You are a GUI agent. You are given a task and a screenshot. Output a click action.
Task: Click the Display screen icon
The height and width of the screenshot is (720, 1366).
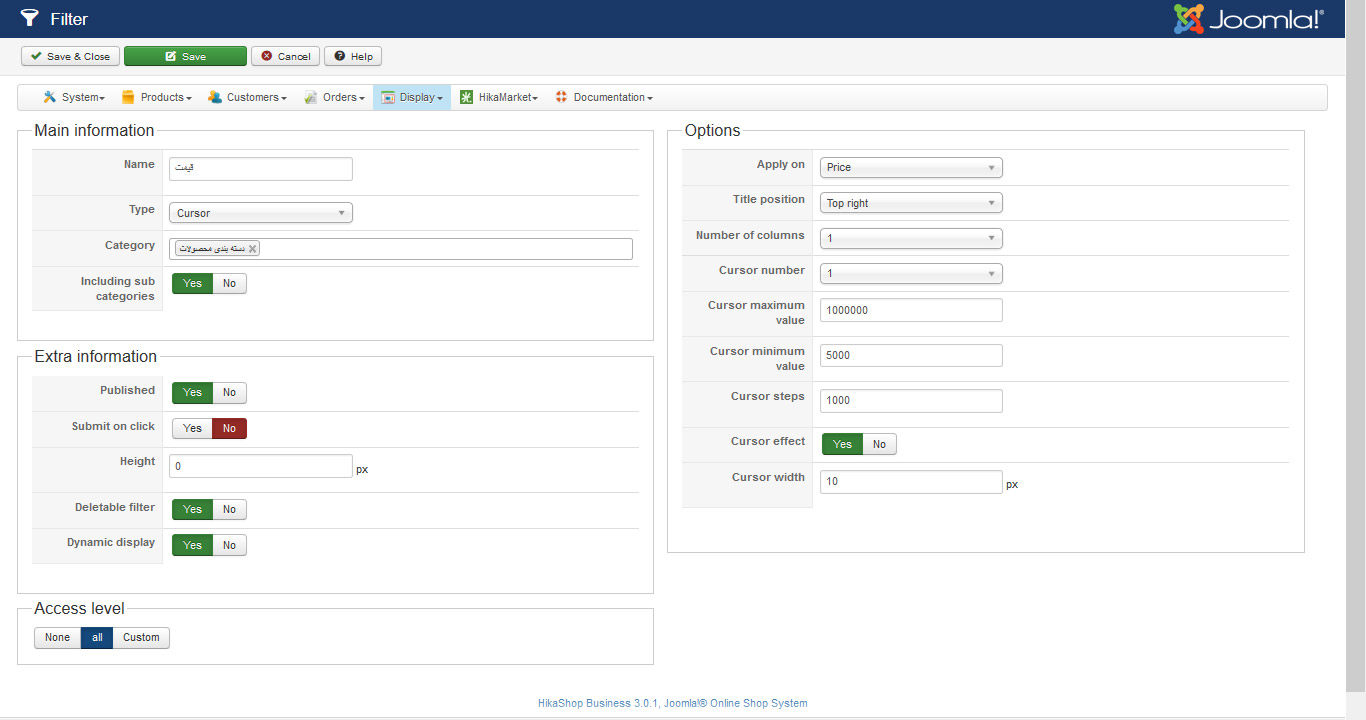pos(388,97)
